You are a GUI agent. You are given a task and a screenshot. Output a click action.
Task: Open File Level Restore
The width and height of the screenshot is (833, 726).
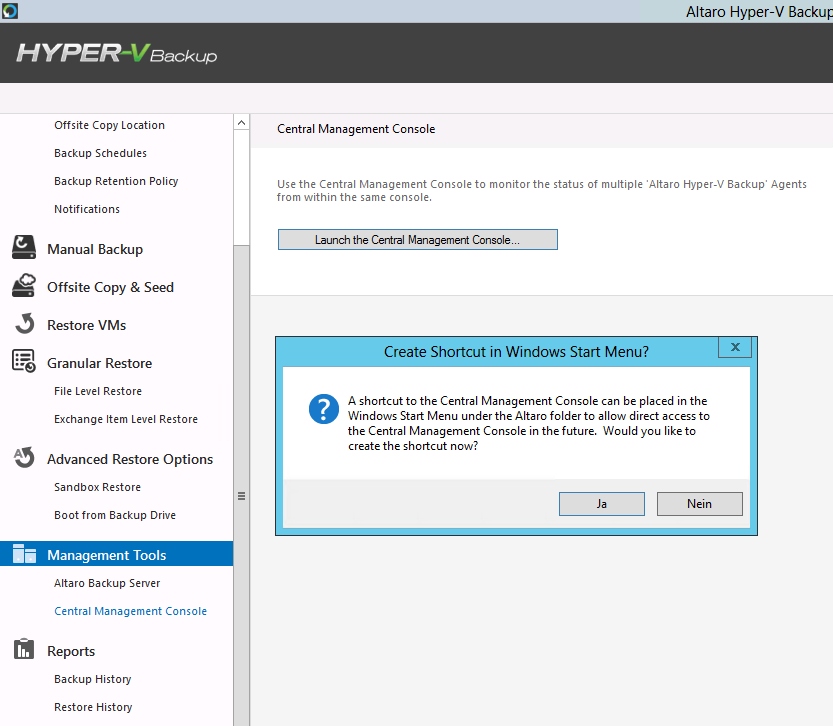pos(98,391)
